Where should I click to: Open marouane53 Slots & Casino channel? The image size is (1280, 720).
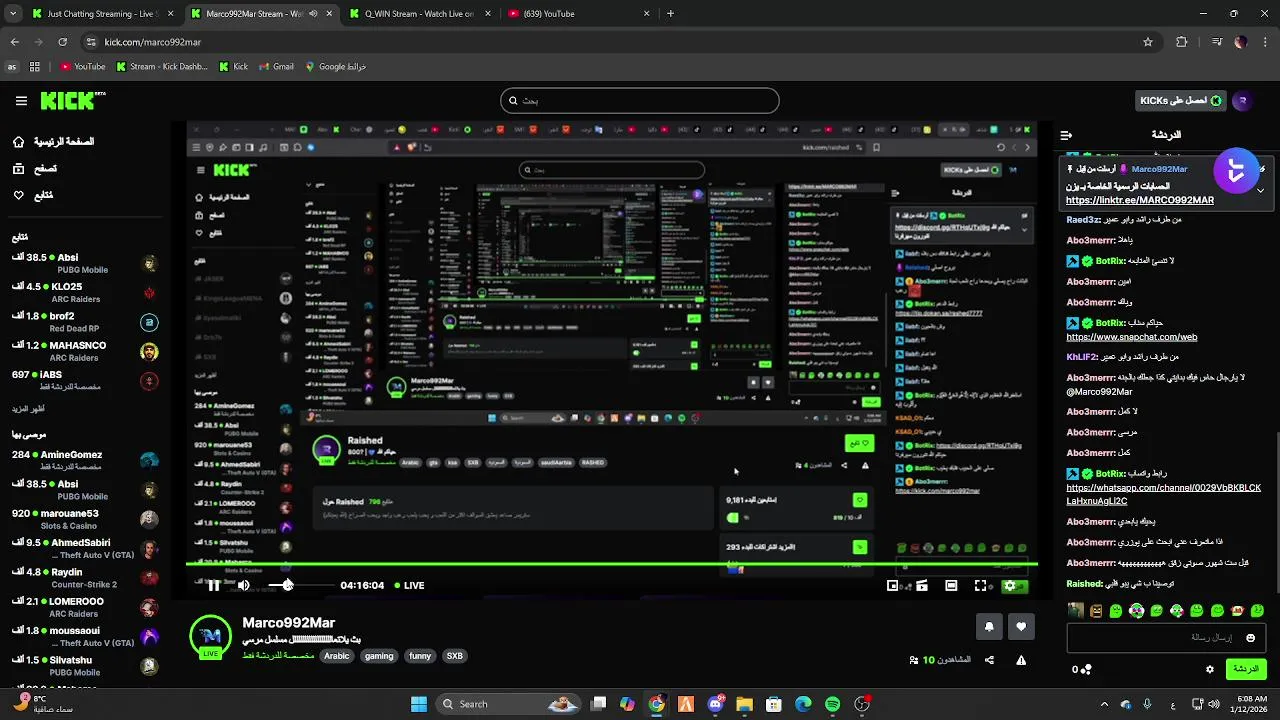pos(85,519)
